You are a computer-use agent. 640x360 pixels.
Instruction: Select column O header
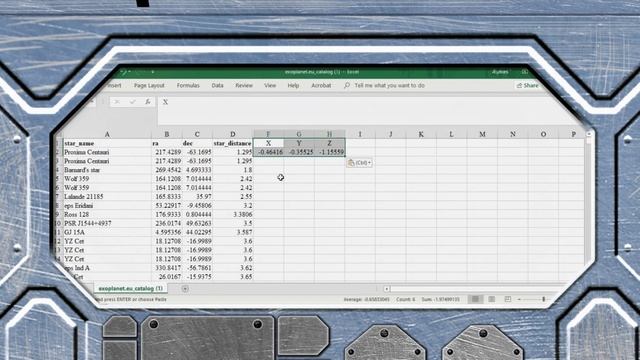tap(543, 134)
